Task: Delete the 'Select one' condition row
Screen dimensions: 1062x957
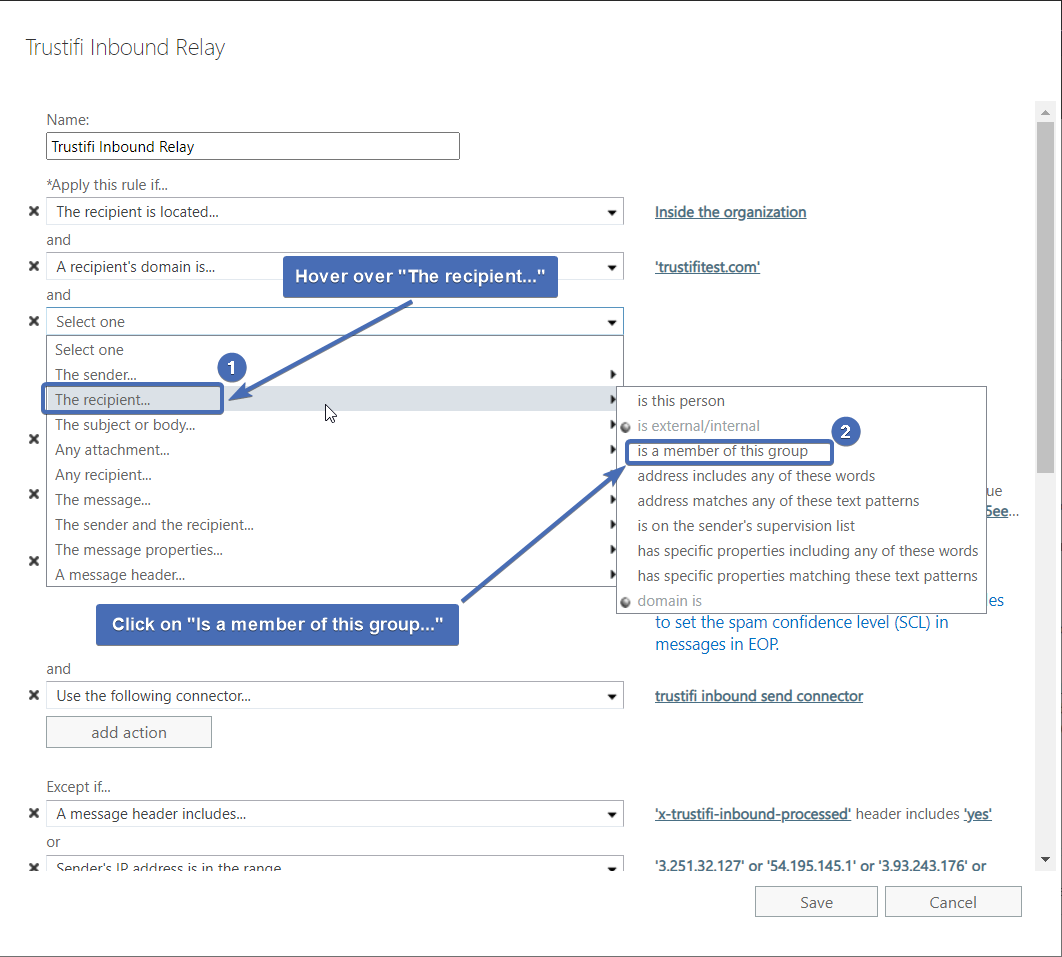Action: click(x=34, y=321)
